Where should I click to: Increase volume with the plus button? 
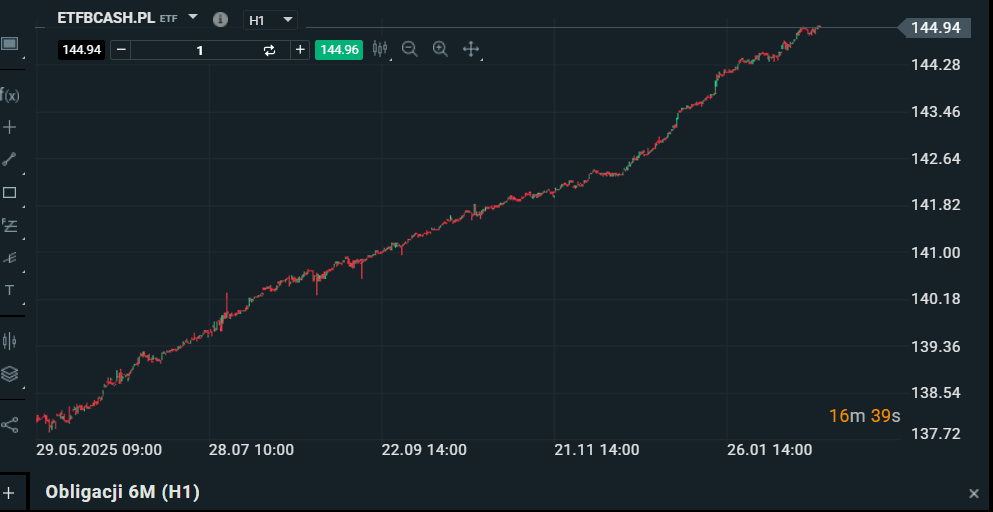coord(300,50)
